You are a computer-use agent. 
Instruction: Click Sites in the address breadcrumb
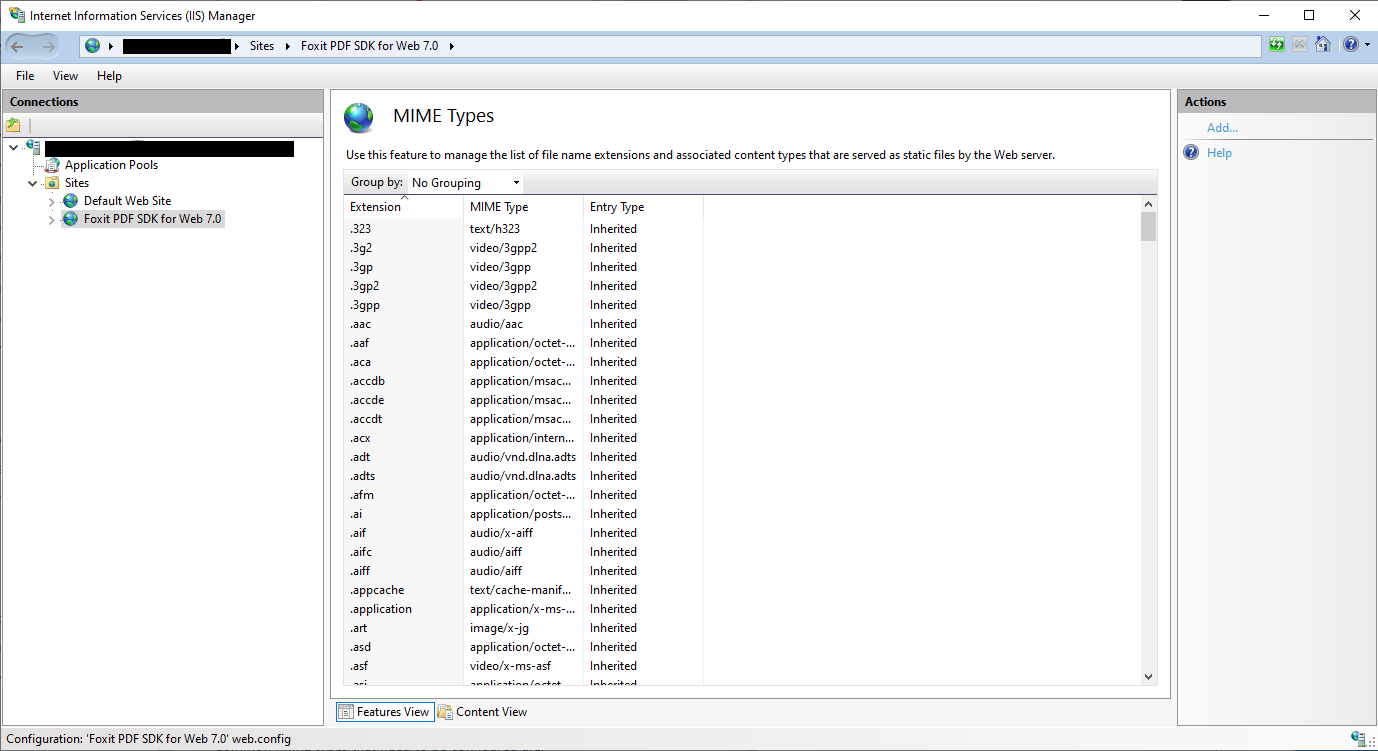pyautogui.click(x=262, y=46)
